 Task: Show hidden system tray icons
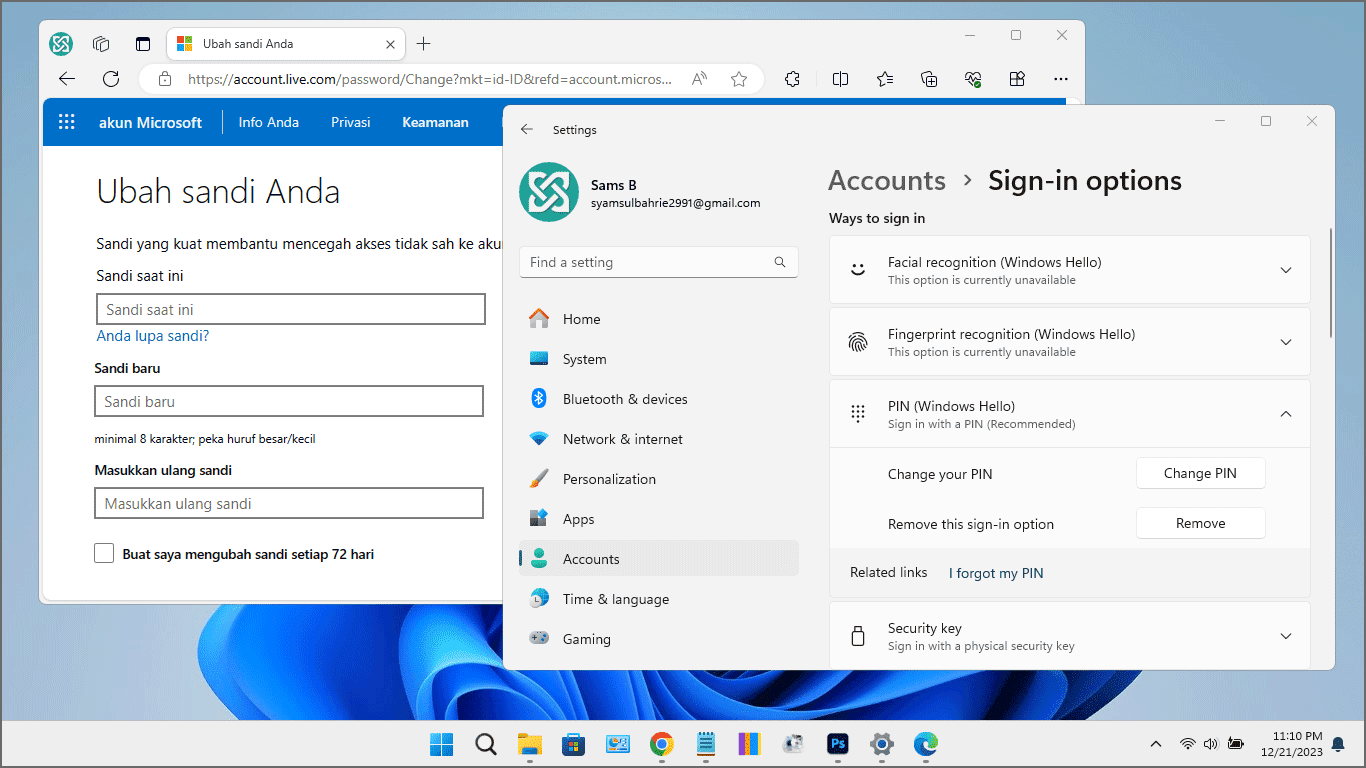click(1156, 744)
